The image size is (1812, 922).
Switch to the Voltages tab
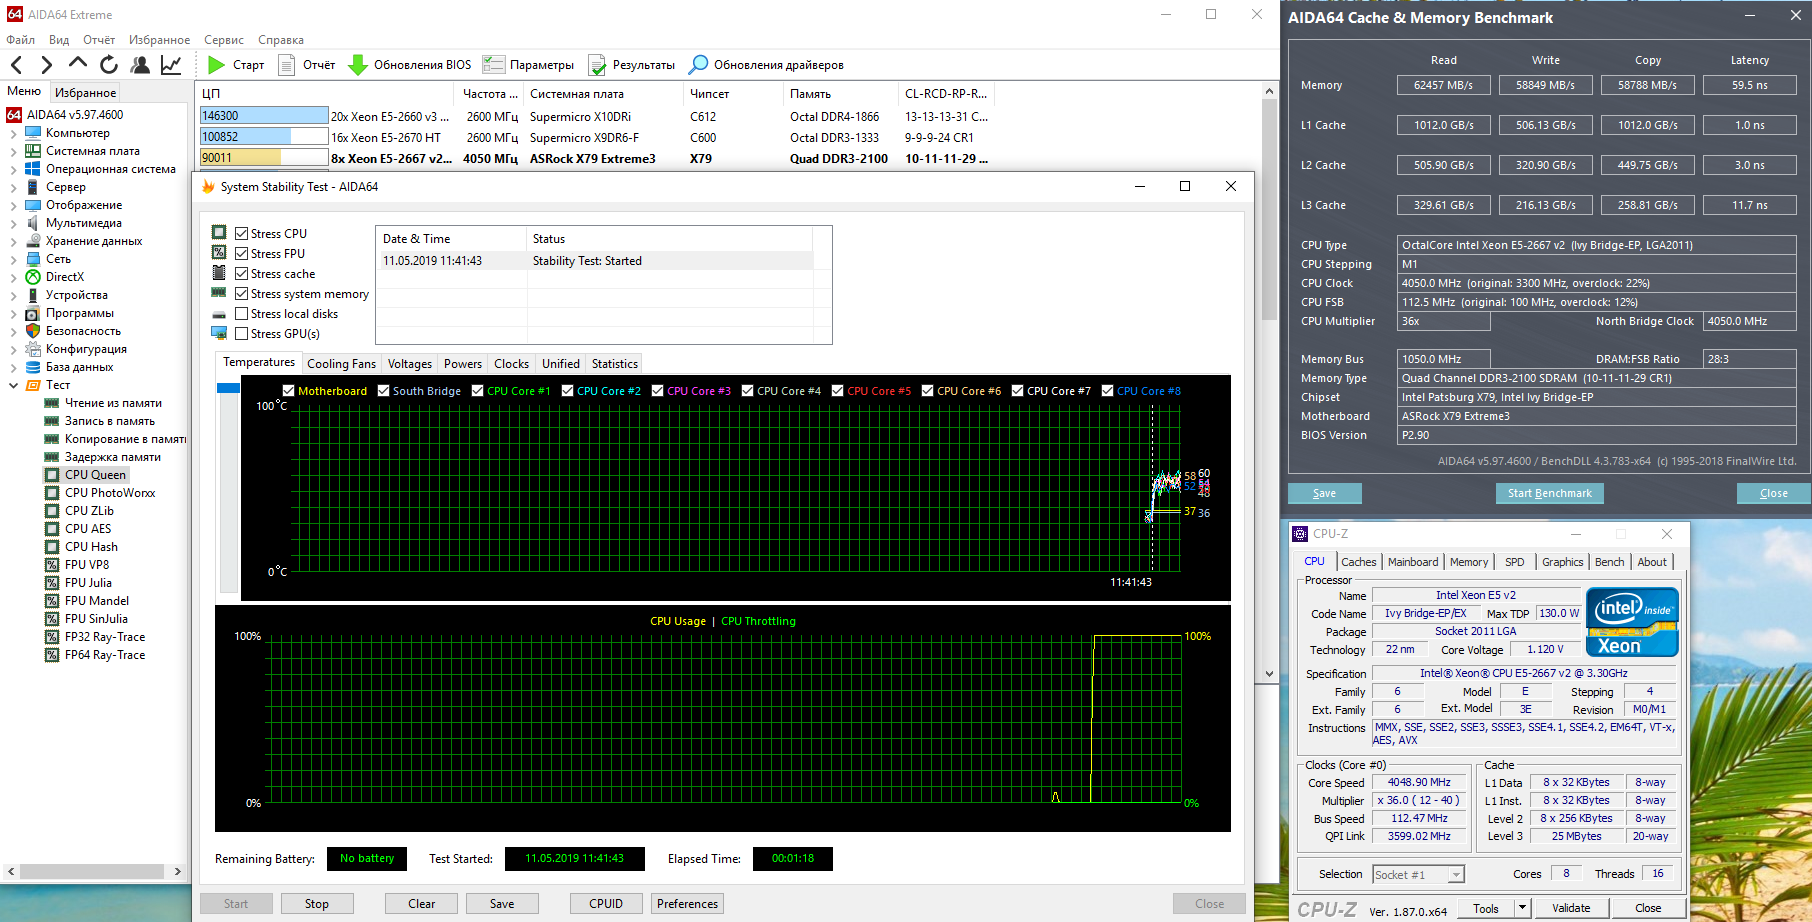click(410, 364)
